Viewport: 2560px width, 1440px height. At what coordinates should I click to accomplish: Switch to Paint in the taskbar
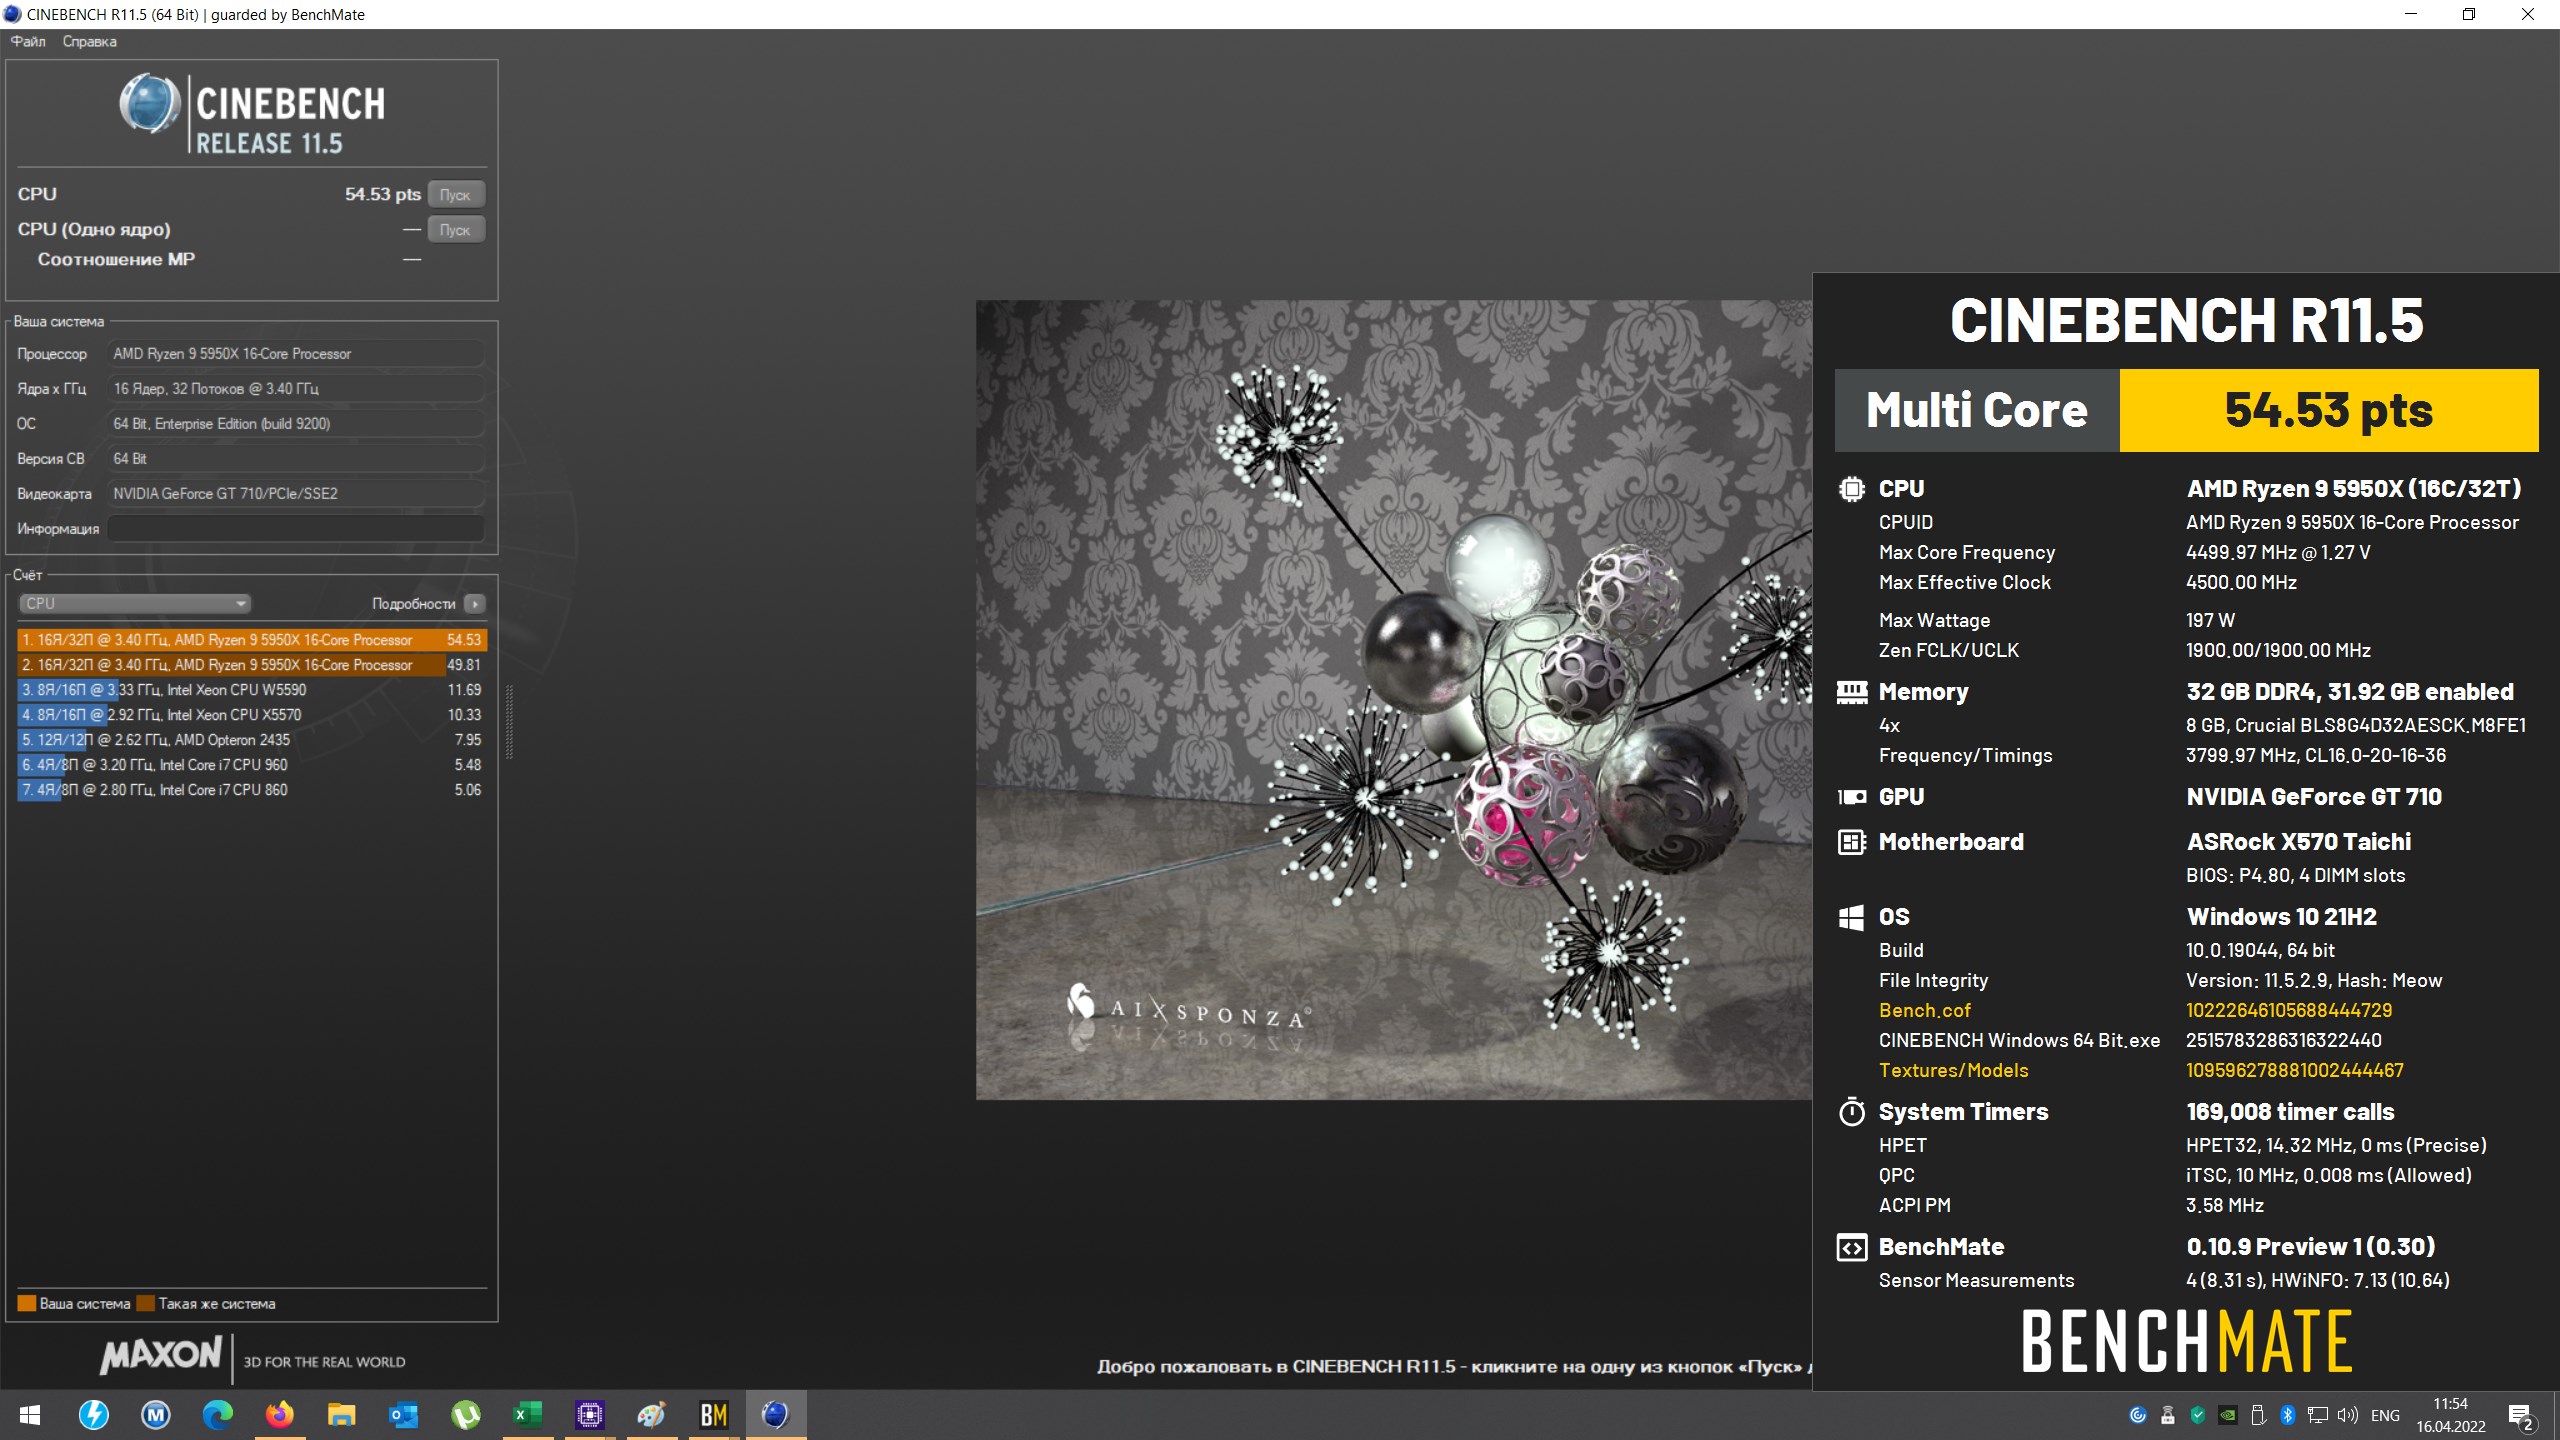click(652, 1415)
